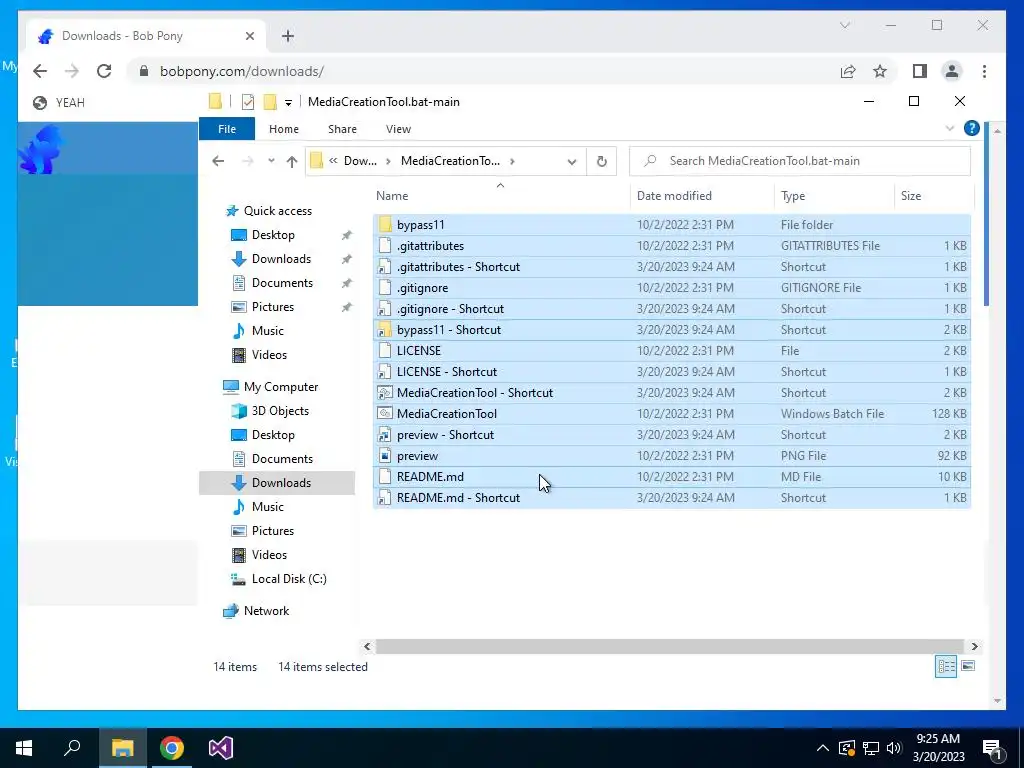Select Local Disk (C:) in navigation pane
1024x768 pixels.
tap(289, 579)
